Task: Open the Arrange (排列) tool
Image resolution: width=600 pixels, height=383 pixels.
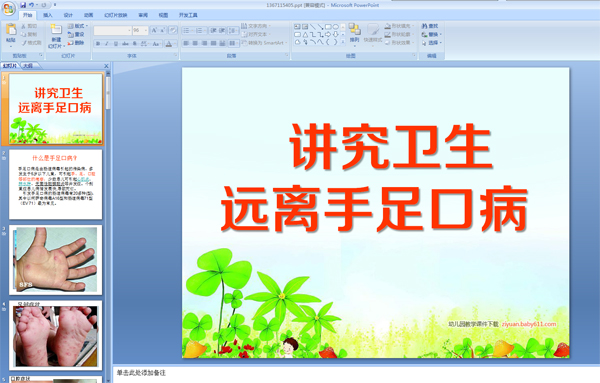Action: click(x=354, y=32)
